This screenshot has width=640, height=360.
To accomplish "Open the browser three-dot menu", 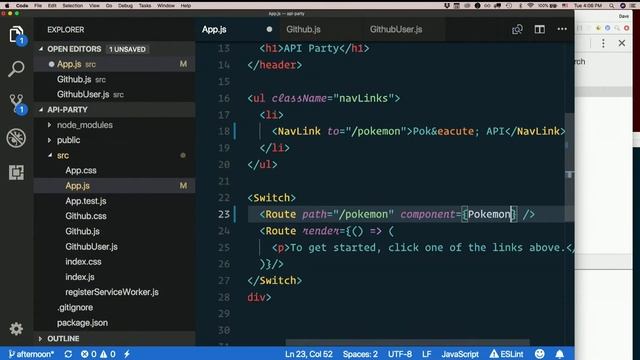I will click(x=603, y=43).
